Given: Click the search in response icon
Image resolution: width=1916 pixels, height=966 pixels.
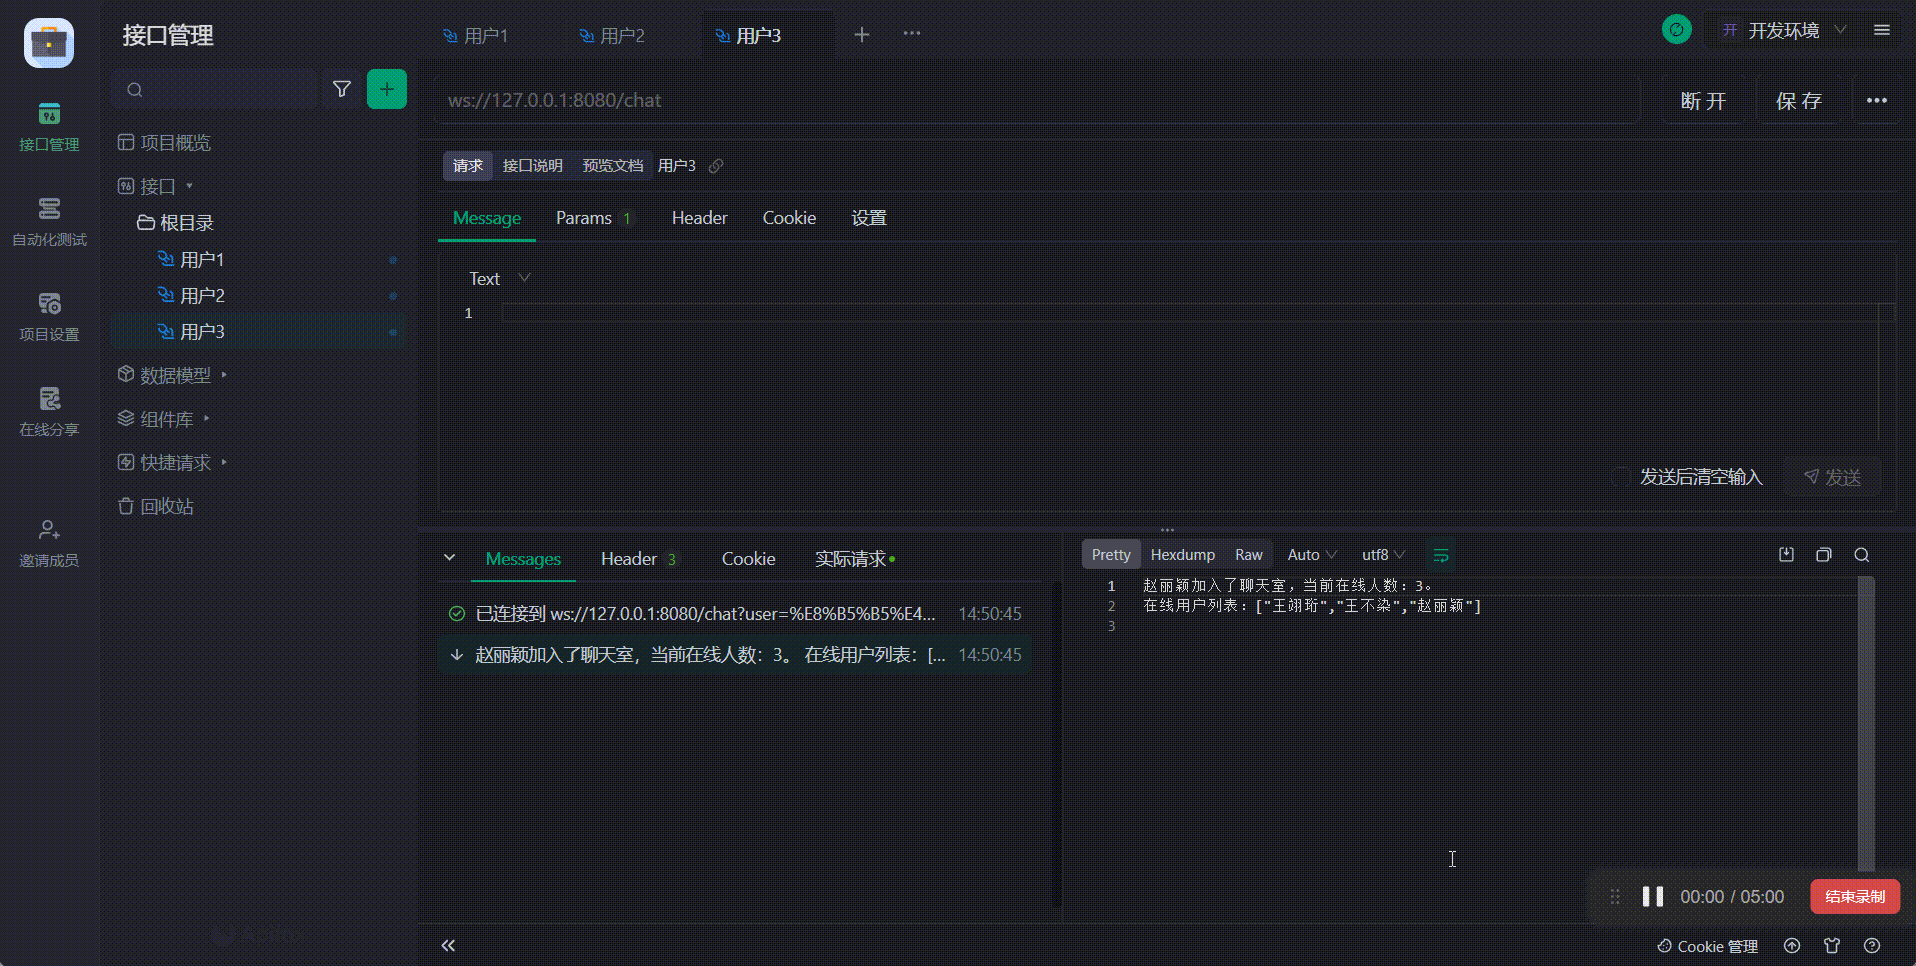Looking at the screenshot, I should [1862, 555].
